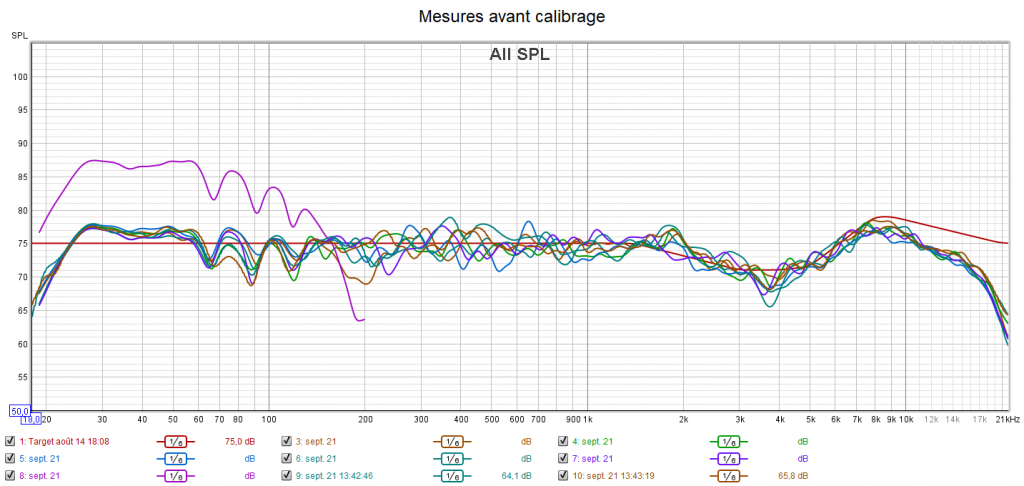The width and height of the screenshot is (1024, 486).
Task: Uncheck the 4: sept. 21 trace checkbox
Action: pyautogui.click(x=563, y=441)
